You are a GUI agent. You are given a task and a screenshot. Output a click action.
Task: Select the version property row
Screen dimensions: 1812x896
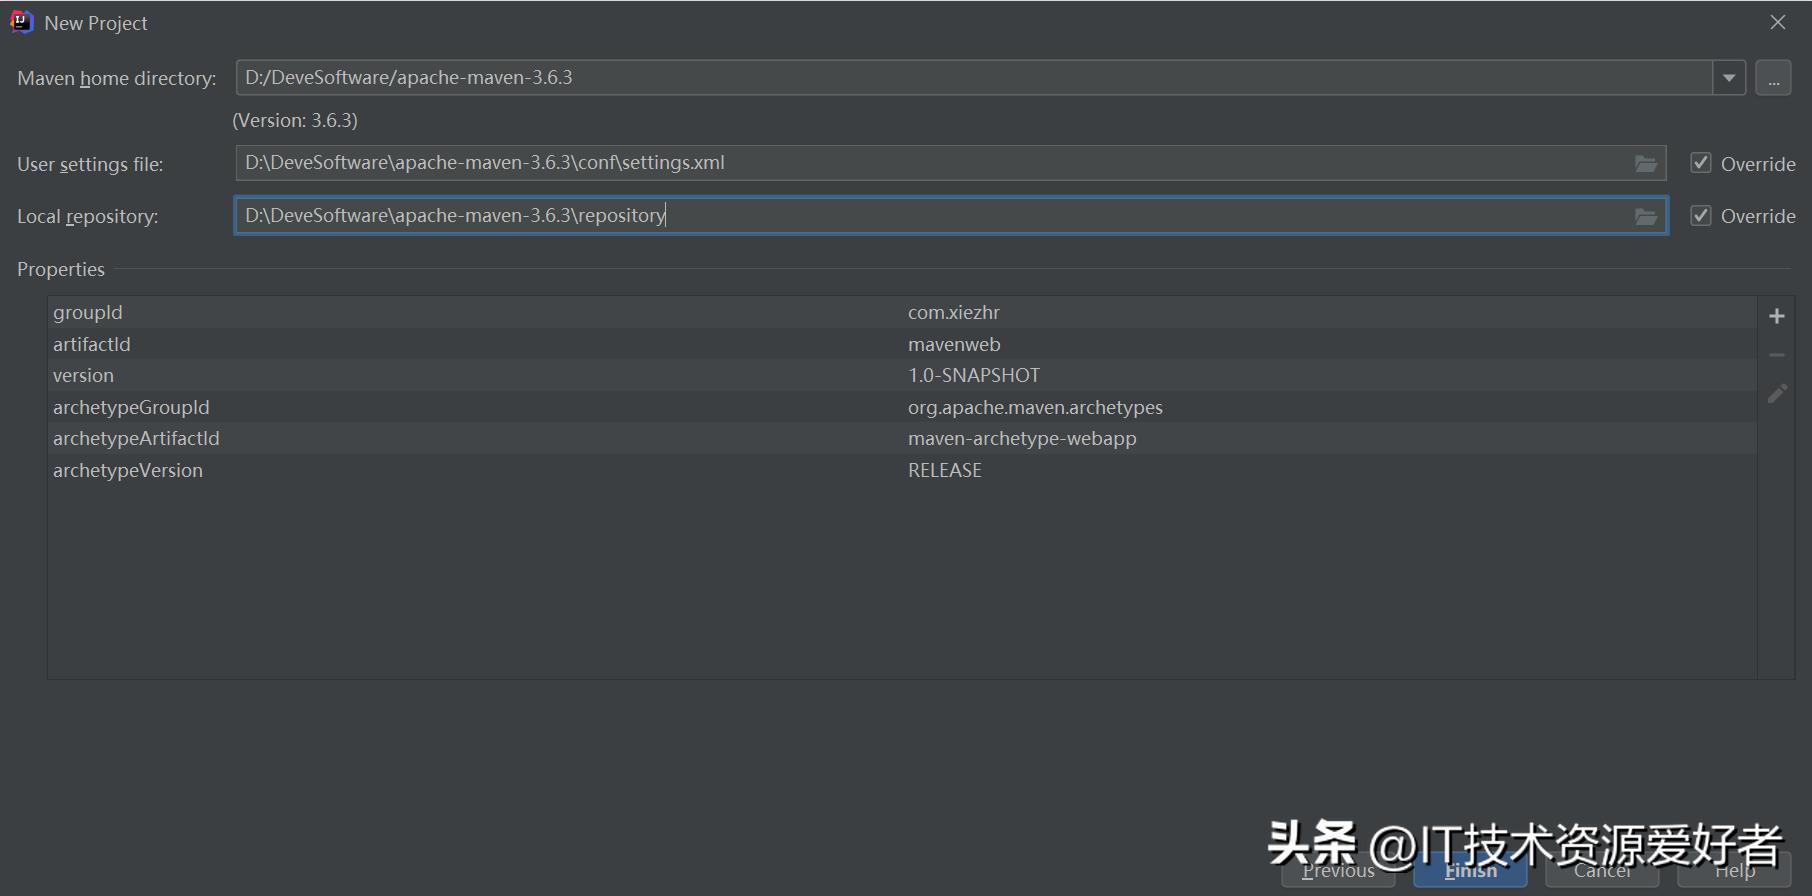click(x=902, y=375)
